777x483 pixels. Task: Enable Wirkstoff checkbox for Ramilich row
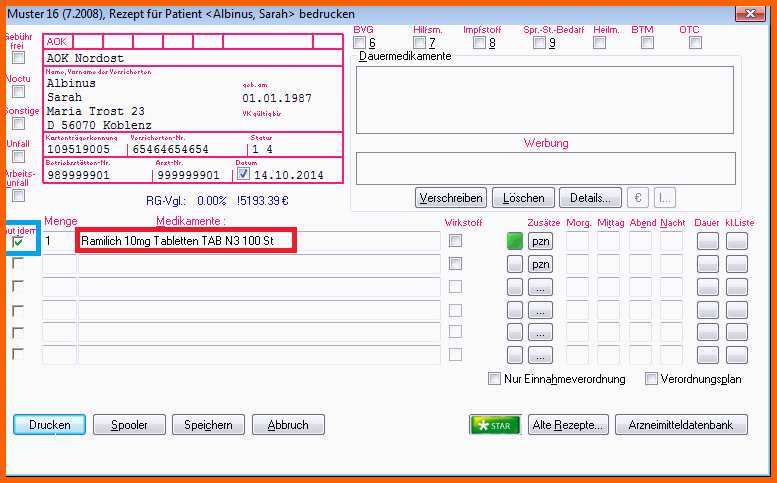tap(455, 241)
